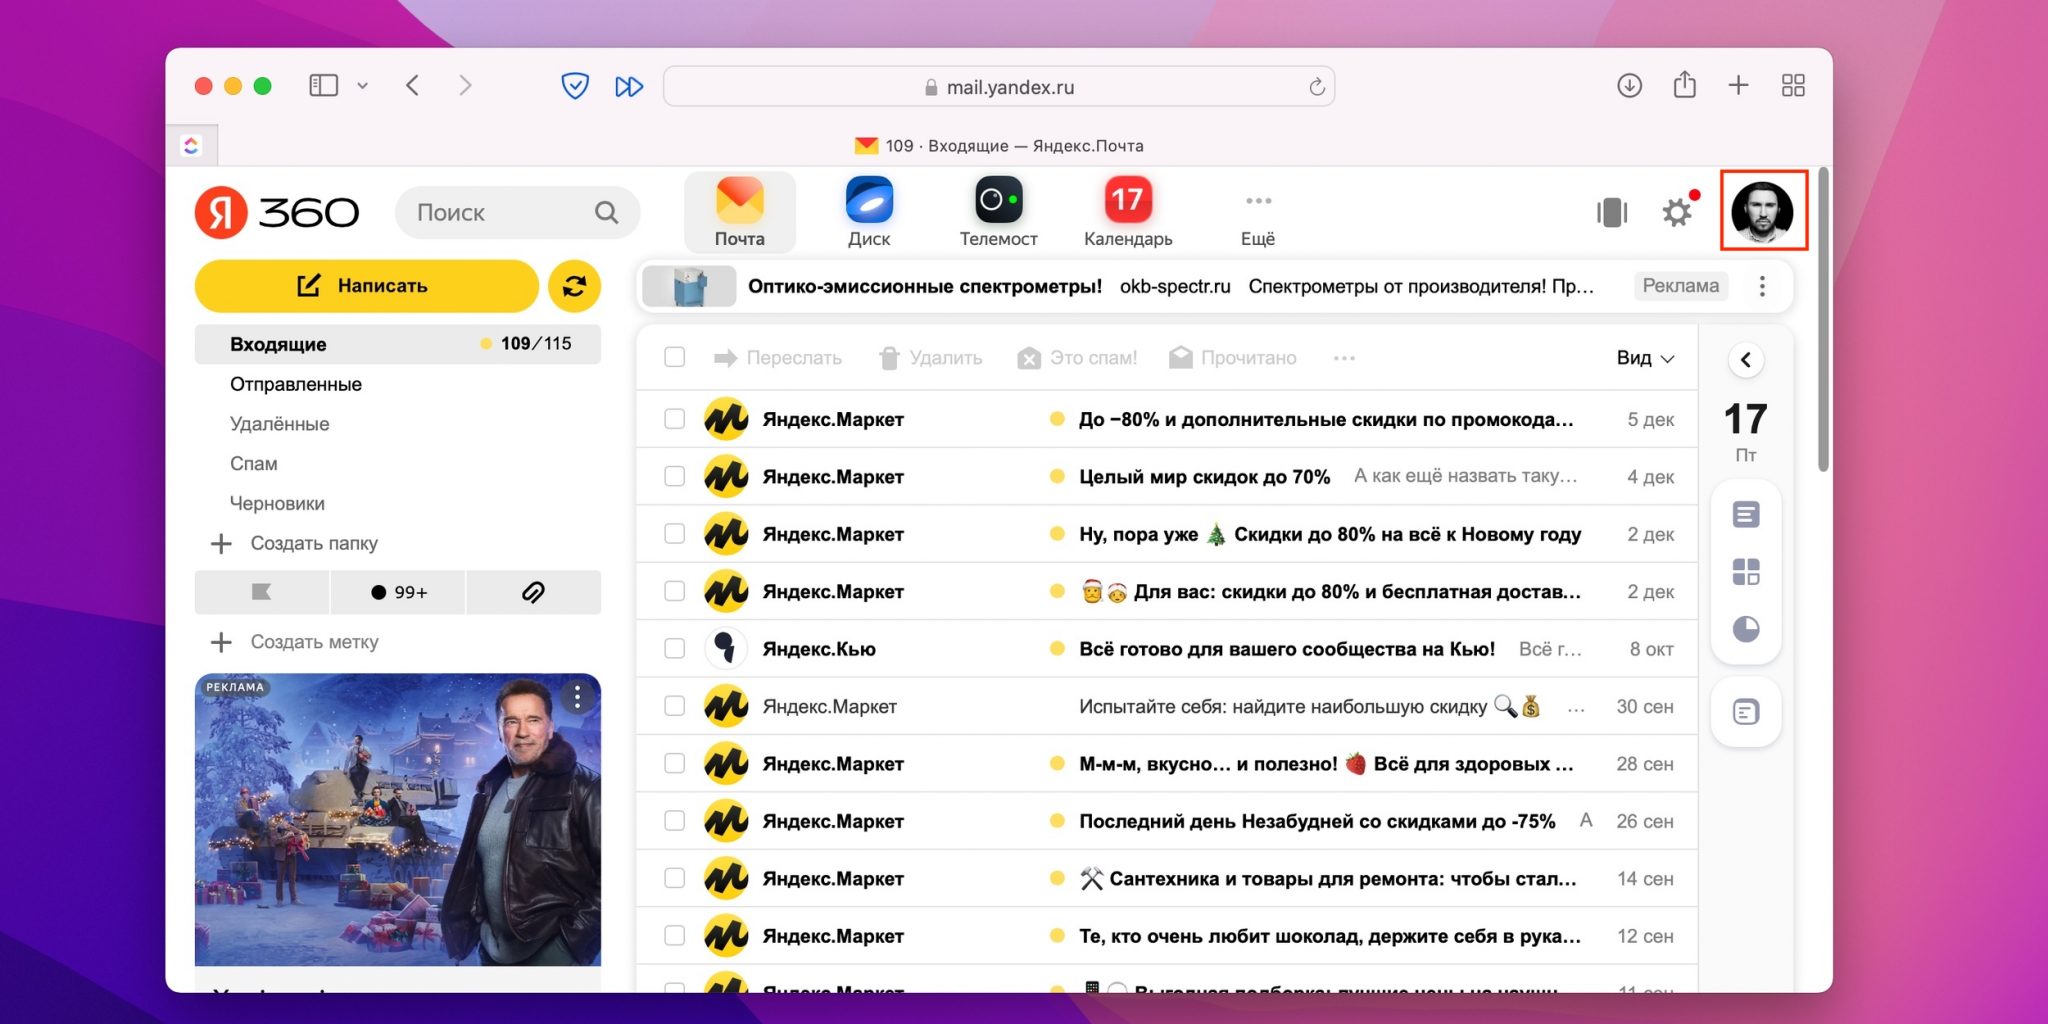Filter unread messages 99+
Screen dimensions: 2048x1024
(x=398, y=592)
